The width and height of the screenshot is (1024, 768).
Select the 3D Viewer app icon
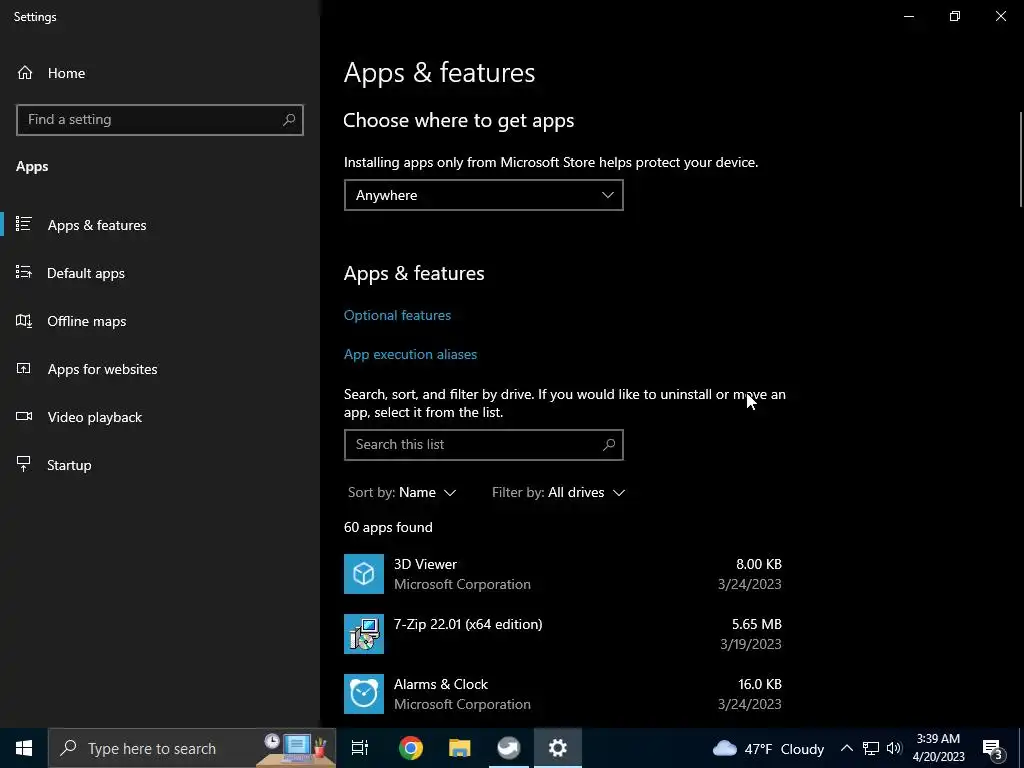(x=364, y=574)
